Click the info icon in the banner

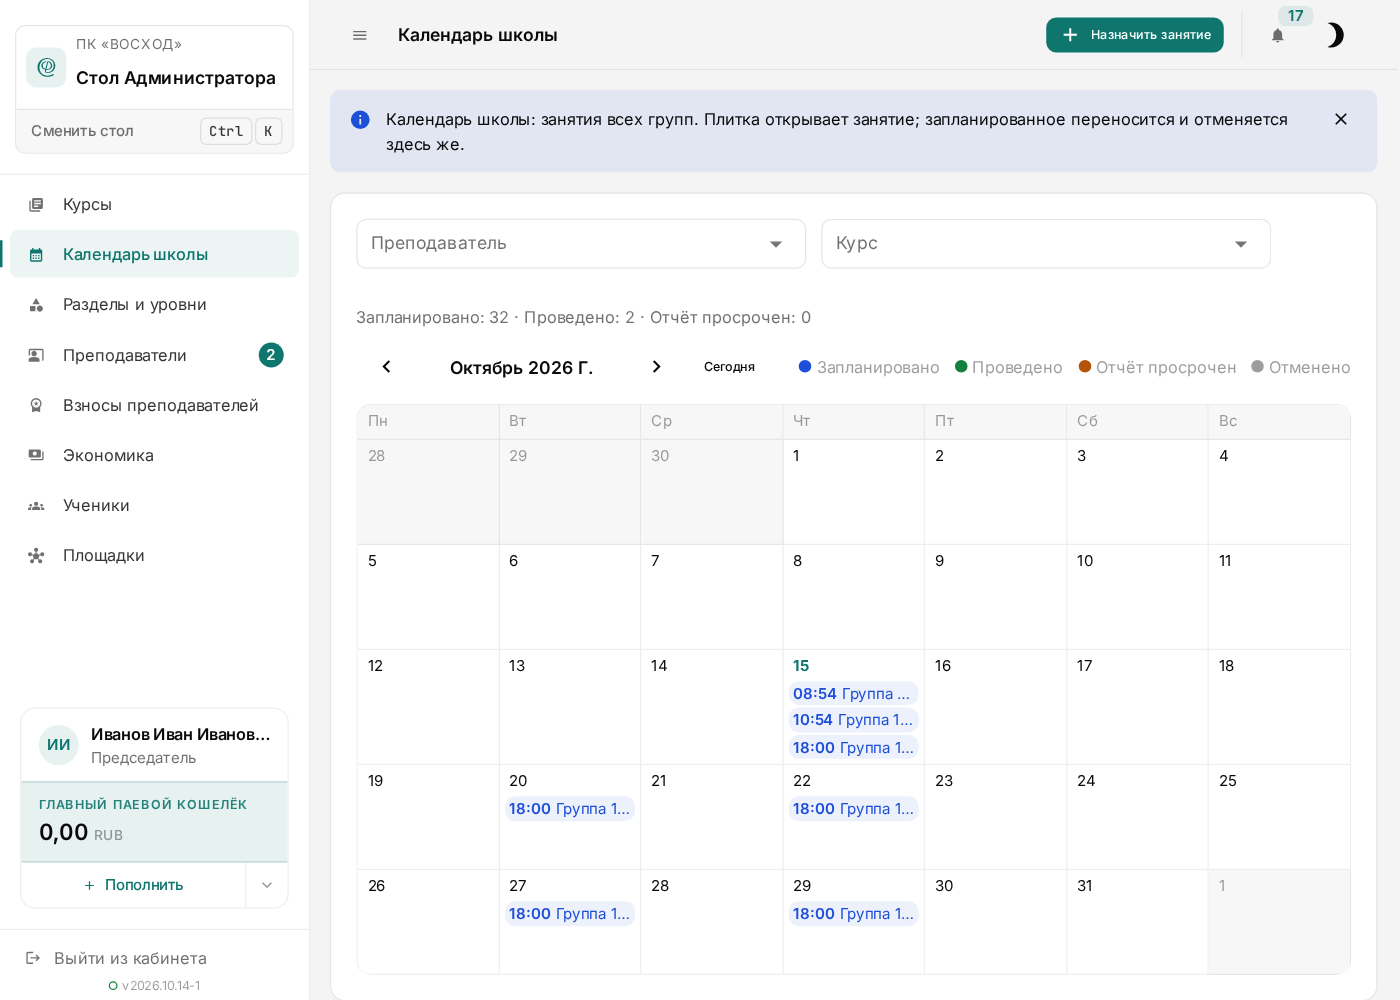[x=361, y=120]
